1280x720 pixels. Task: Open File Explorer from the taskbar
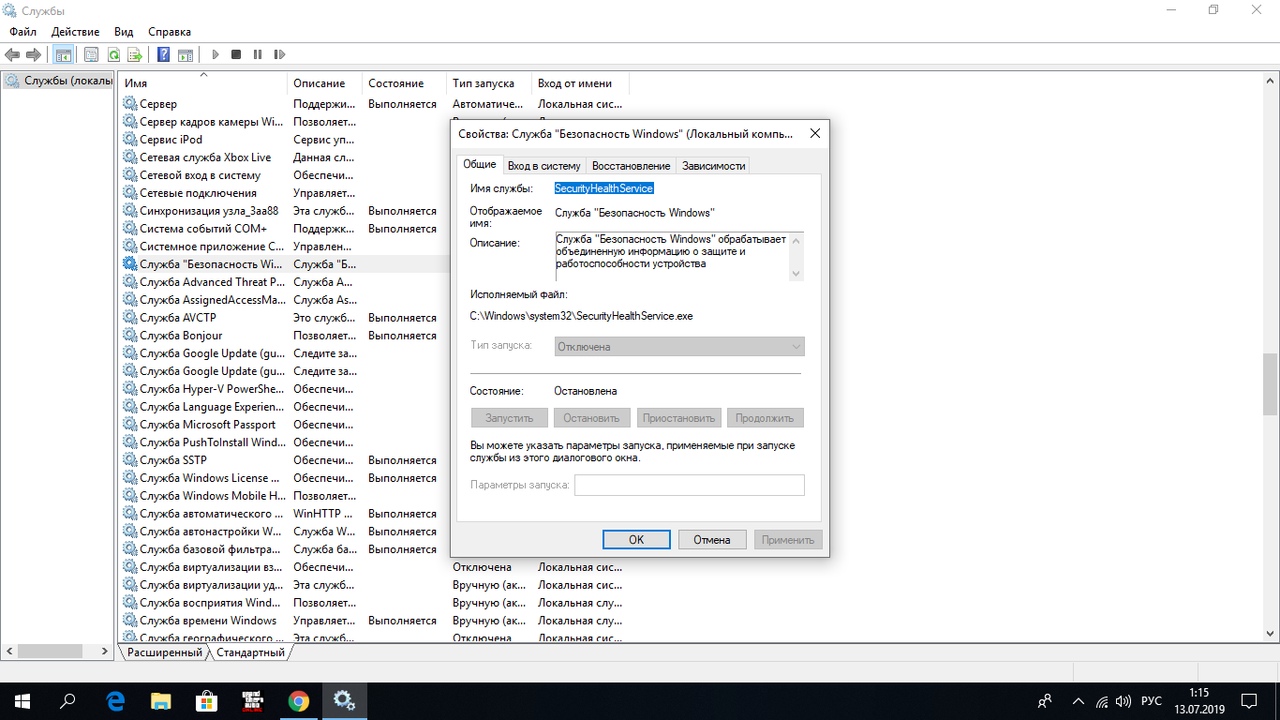[x=161, y=701]
